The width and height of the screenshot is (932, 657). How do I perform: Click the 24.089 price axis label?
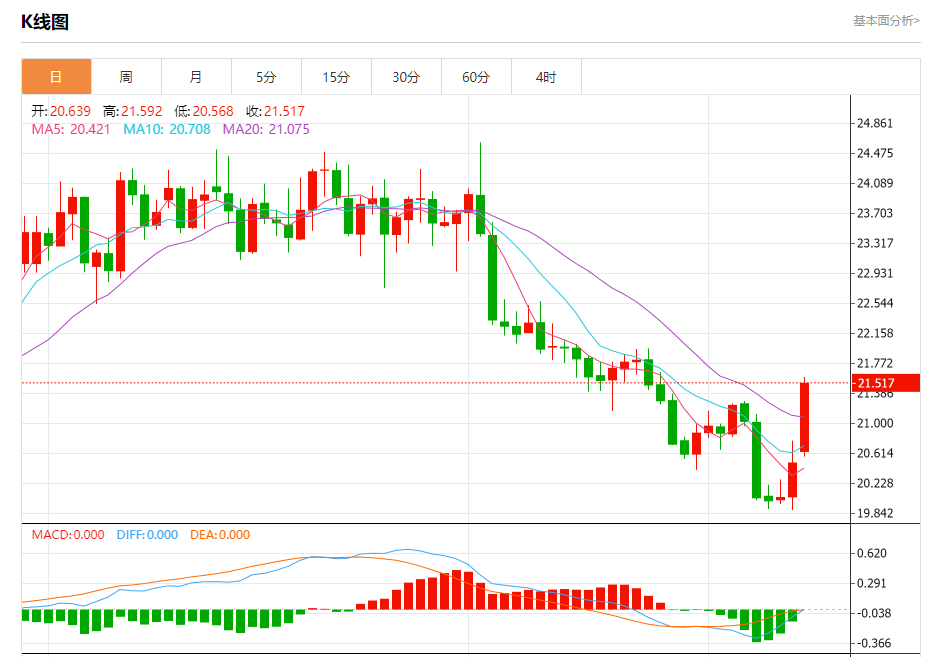point(874,183)
